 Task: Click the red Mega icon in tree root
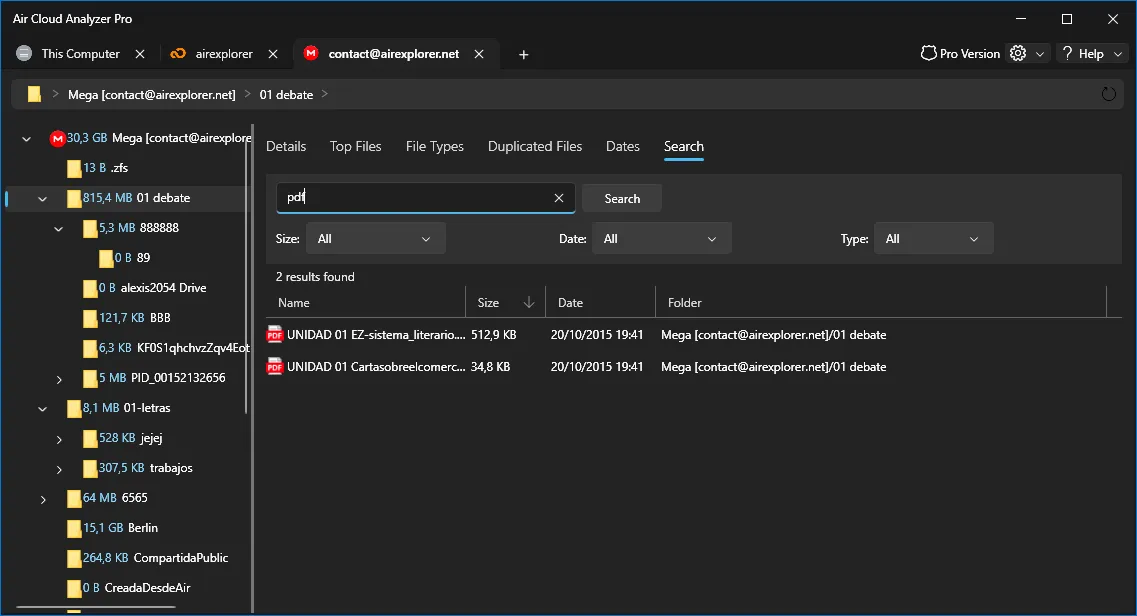point(57,138)
